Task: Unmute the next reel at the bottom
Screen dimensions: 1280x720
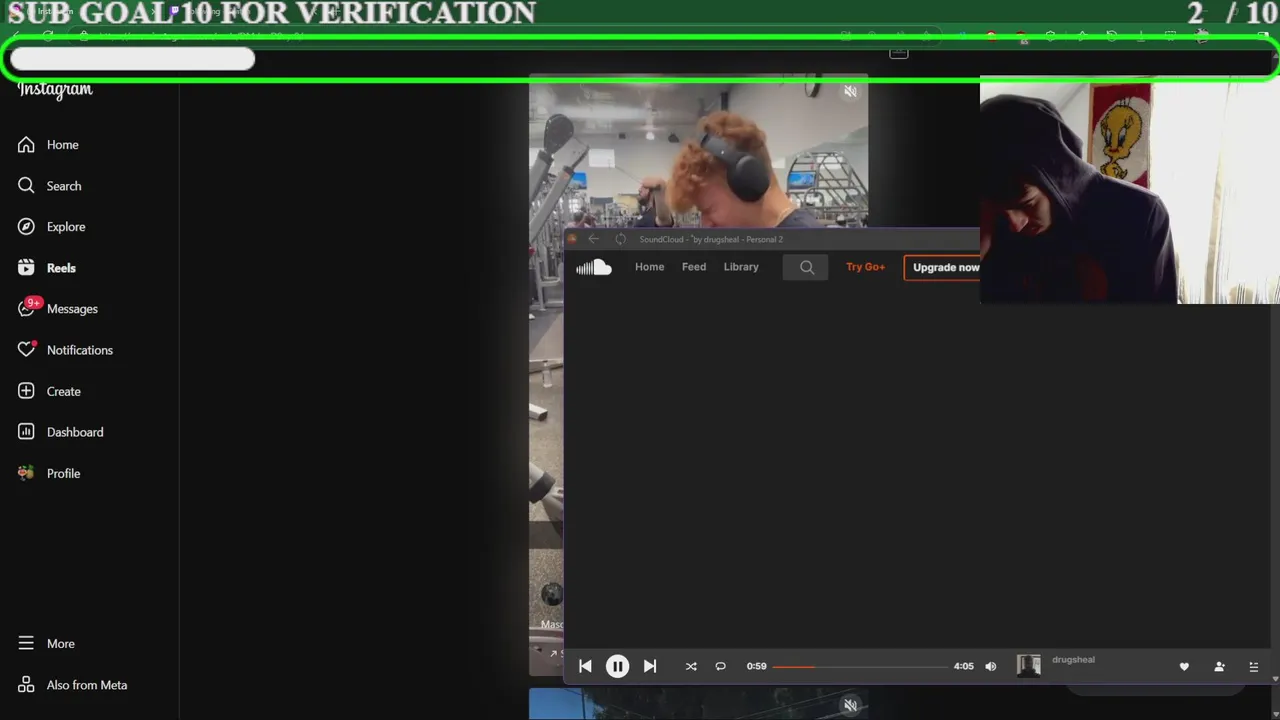Action: (x=850, y=705)
